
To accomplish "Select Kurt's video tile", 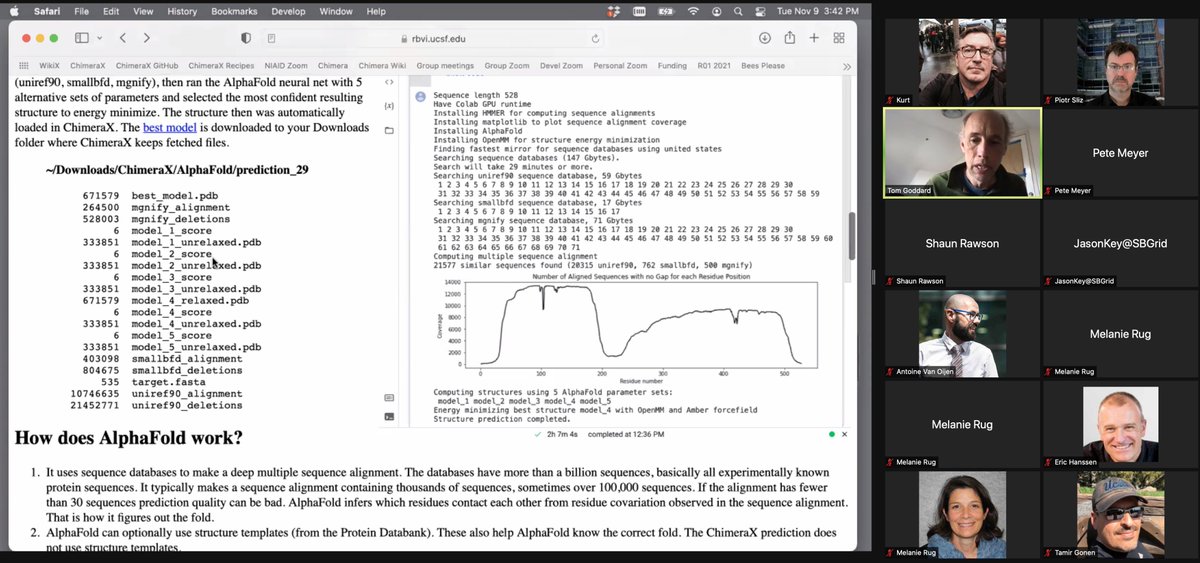I will [x=962, y=62].
